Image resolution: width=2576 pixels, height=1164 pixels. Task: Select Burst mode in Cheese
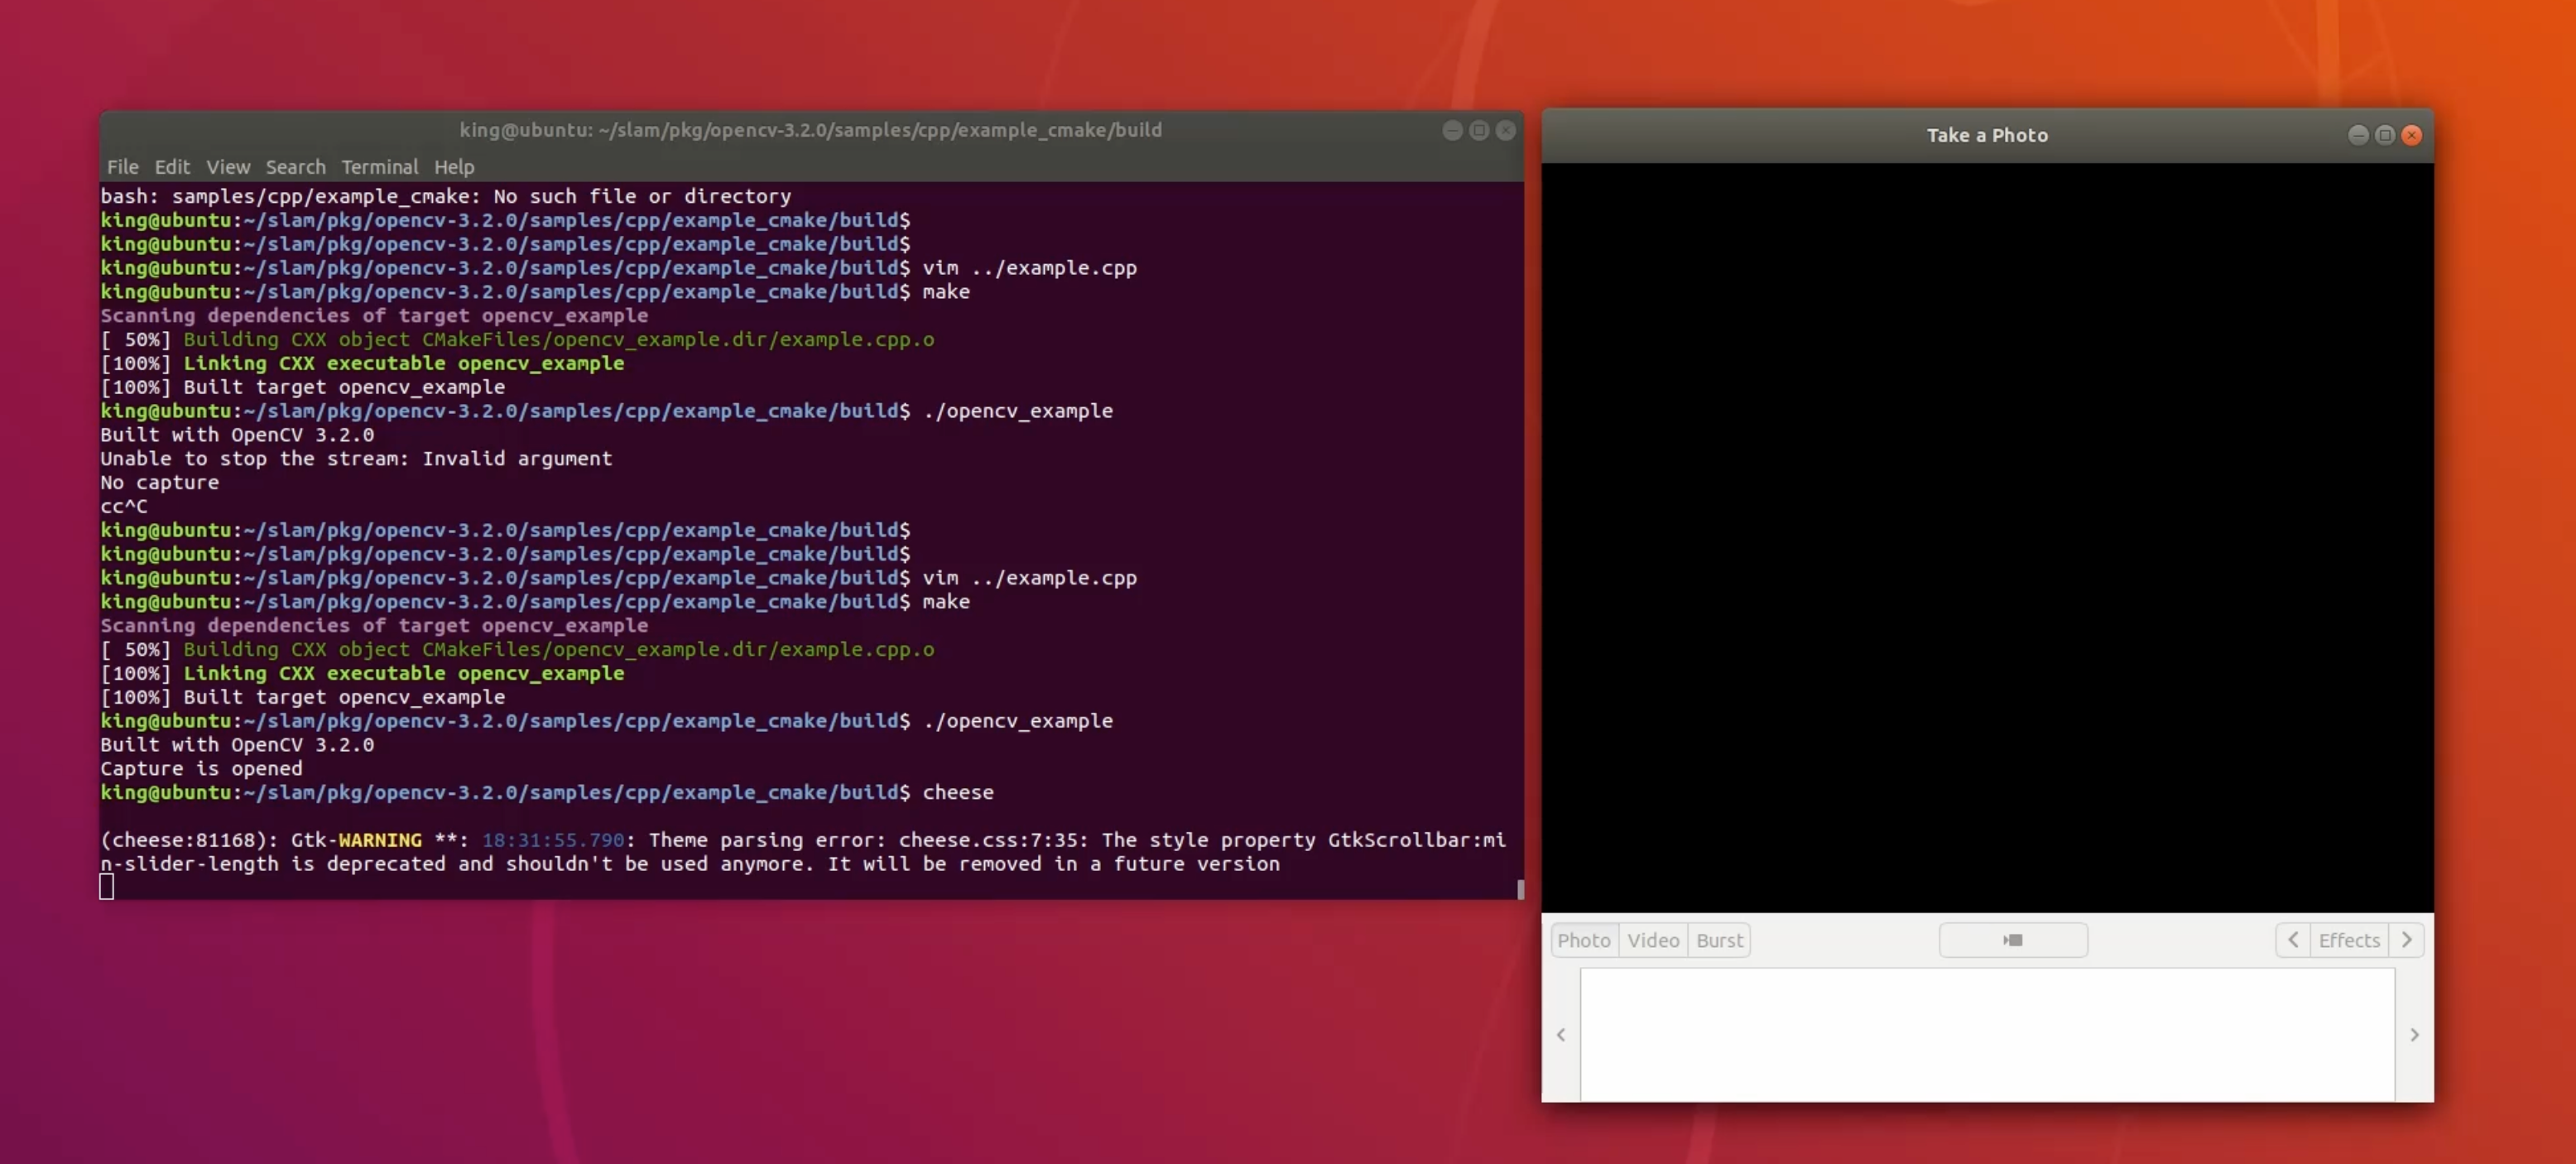1719,940
